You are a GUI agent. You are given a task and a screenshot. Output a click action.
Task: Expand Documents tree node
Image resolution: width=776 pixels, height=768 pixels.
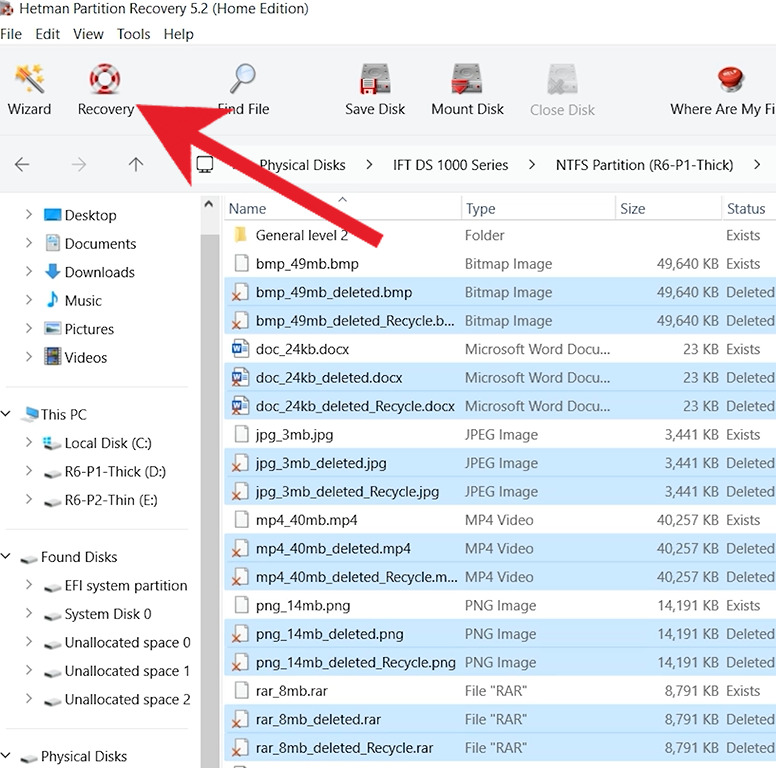pyautogui.click(x=29, y=243)
